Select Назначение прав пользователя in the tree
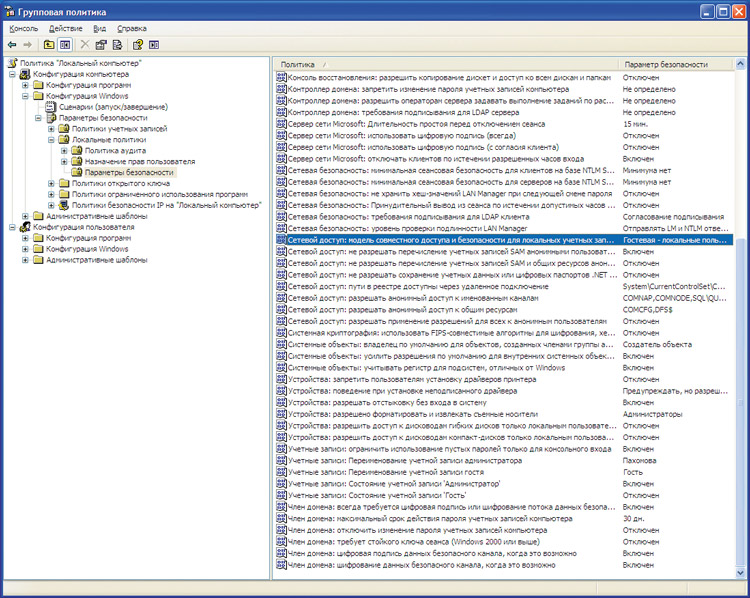The height and width of the screenshot is (598, 750). click(x=139, y=161)
